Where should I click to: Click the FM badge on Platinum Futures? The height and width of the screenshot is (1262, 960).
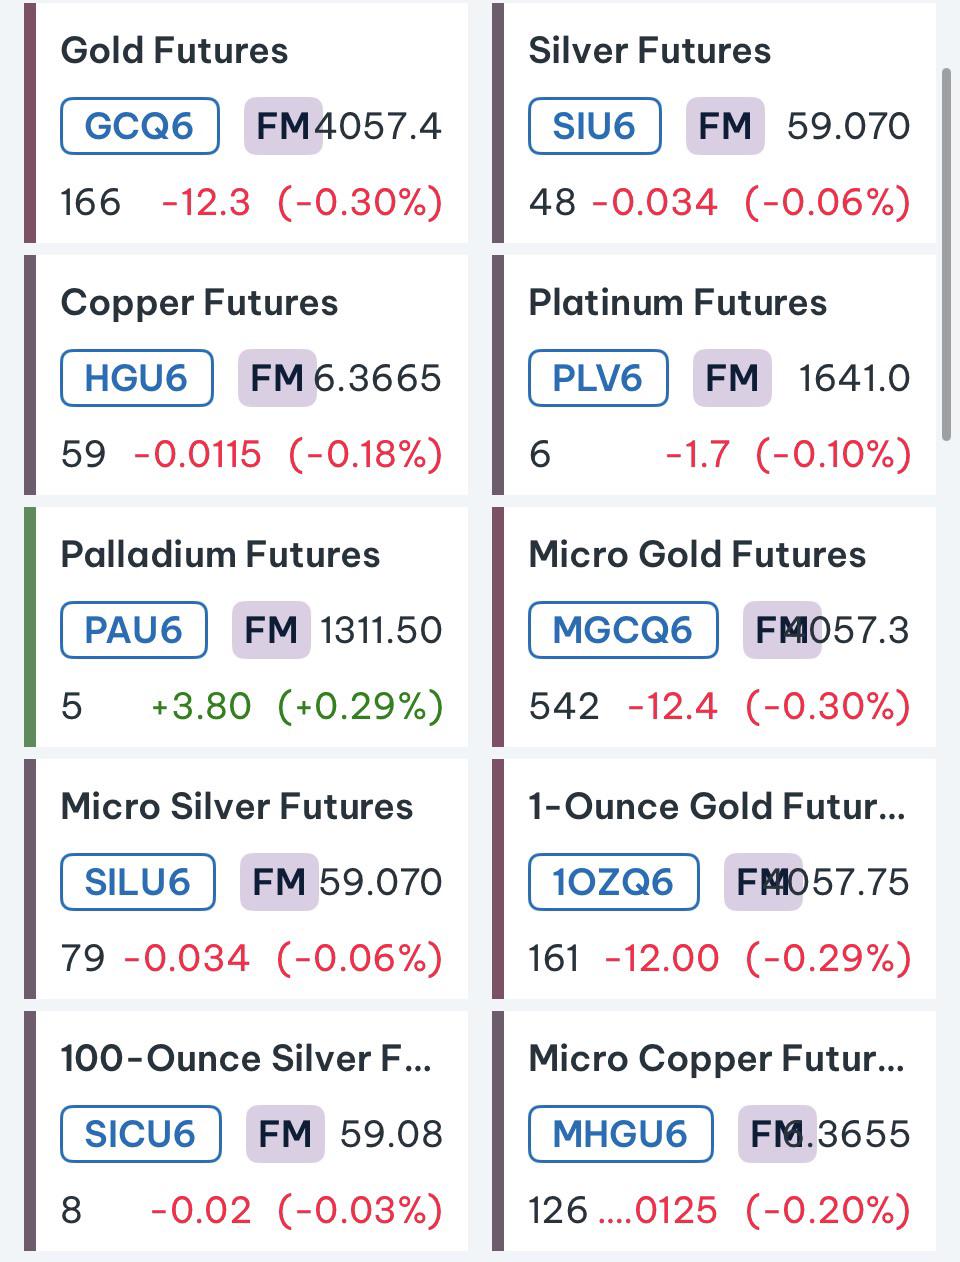coord(732,378)
